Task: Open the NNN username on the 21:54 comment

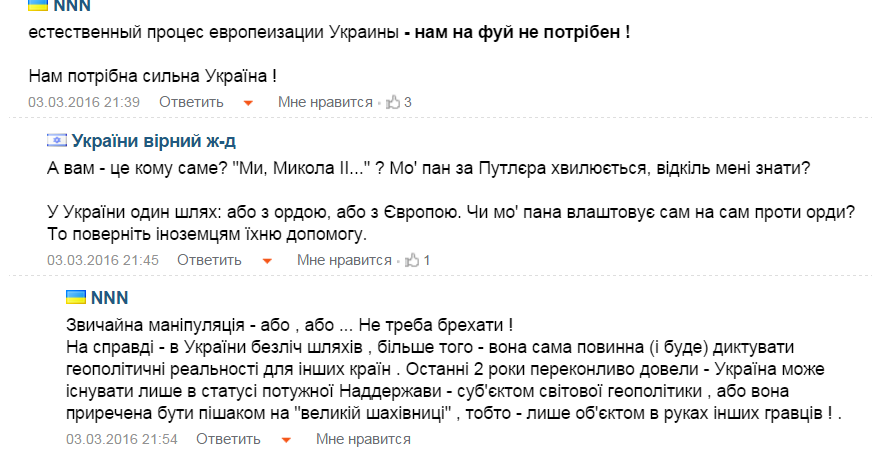Action: pos(109,297)
